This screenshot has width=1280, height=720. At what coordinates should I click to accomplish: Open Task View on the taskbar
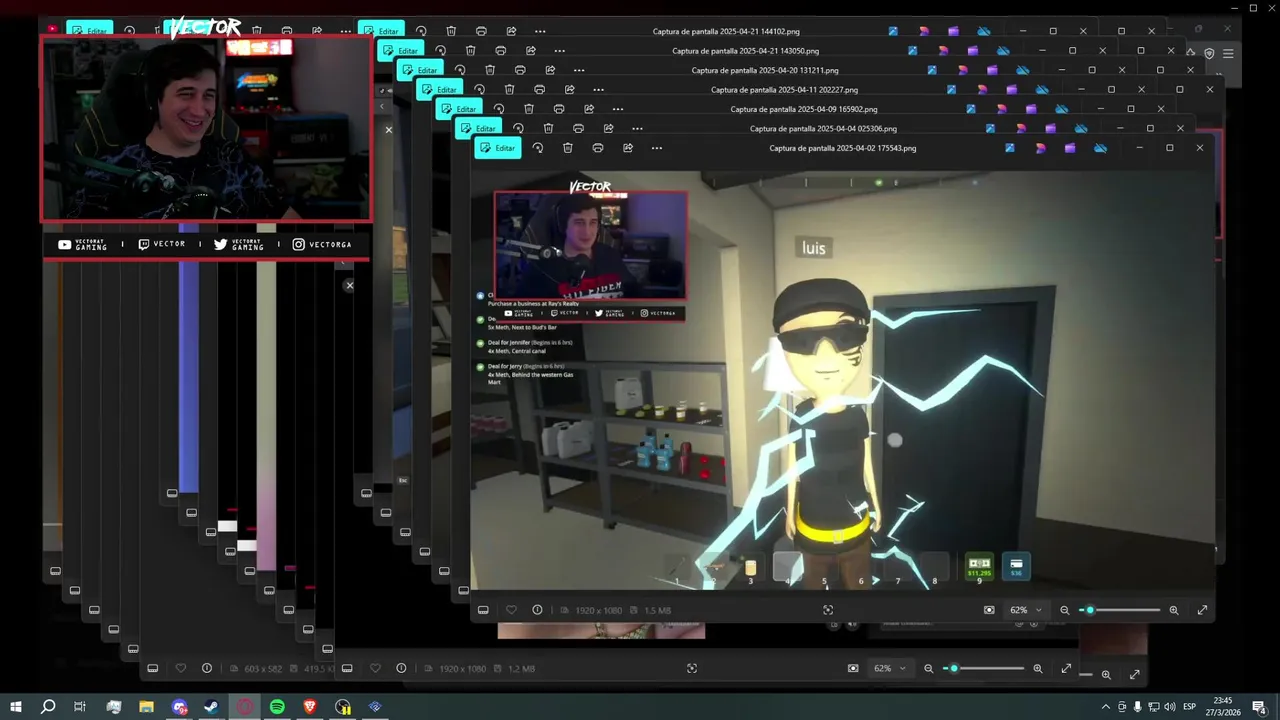80,707
